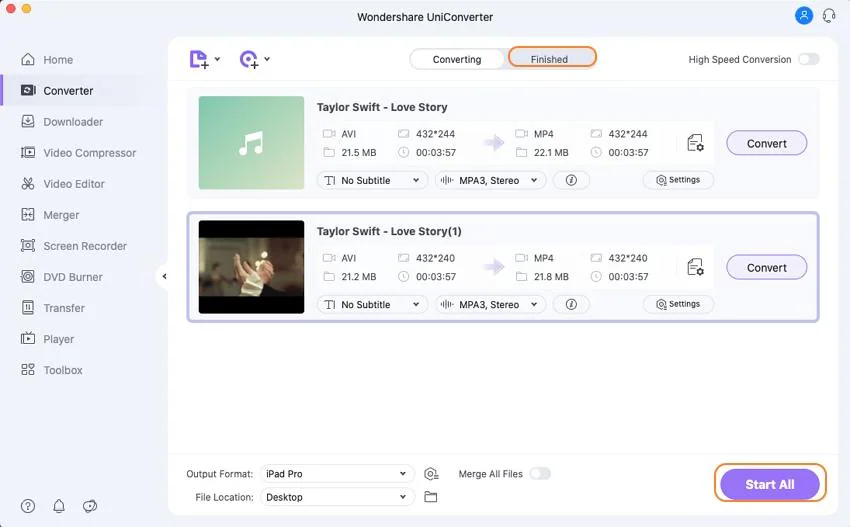Open the user account profile icon

point(804,16)
